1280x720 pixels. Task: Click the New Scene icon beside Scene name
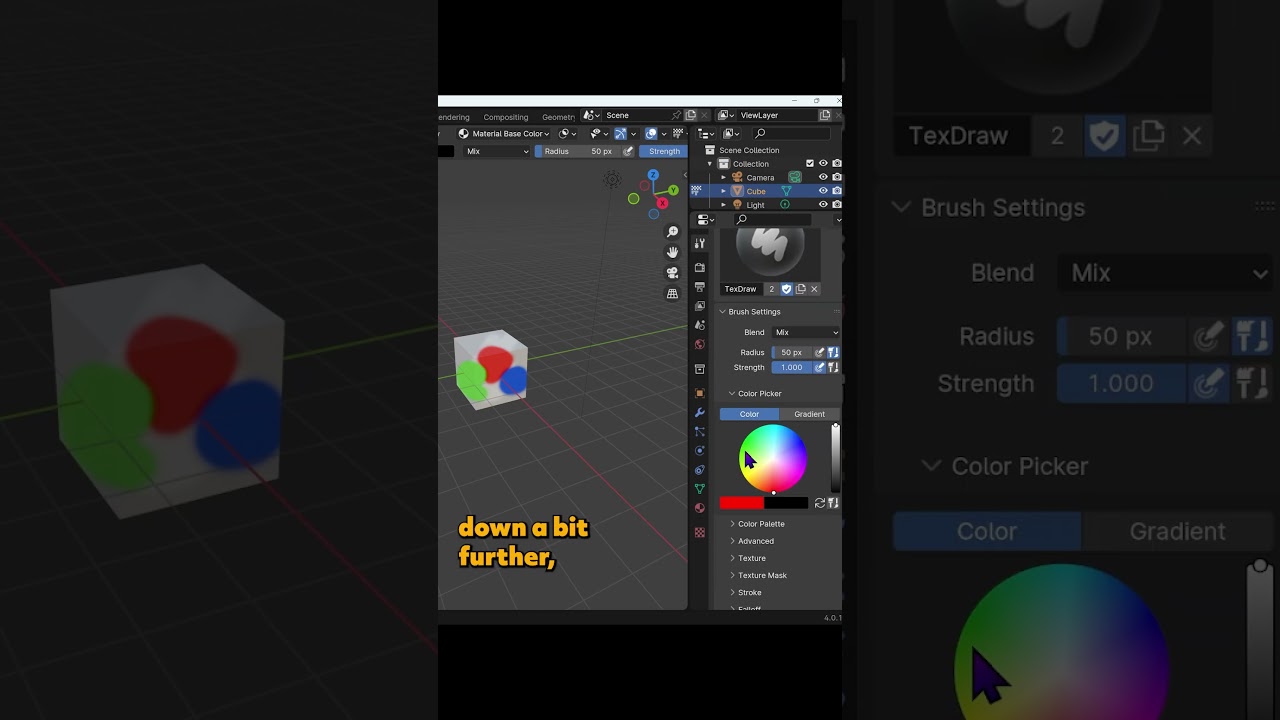[691, 115]
